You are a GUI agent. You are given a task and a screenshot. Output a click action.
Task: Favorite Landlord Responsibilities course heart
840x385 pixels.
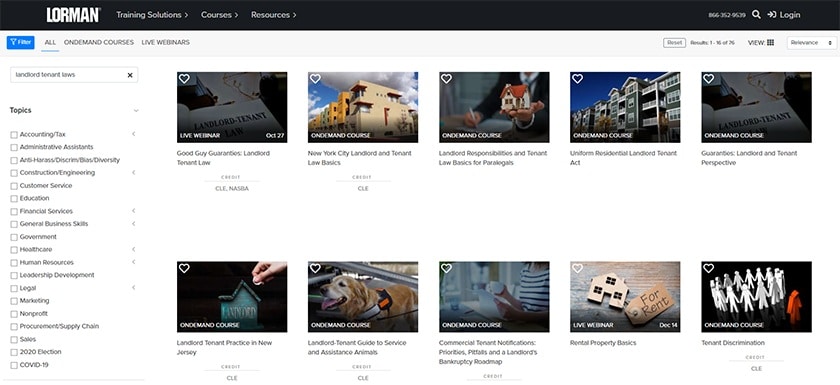pos(446,79)
